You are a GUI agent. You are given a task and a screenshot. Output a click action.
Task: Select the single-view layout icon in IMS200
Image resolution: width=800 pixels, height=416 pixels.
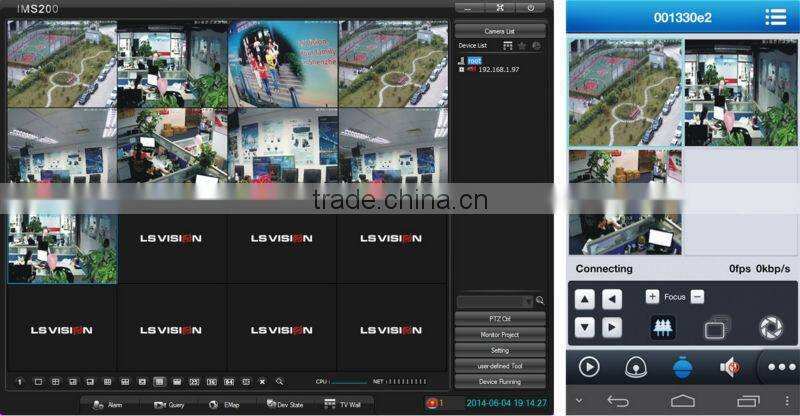pos(38,382)
